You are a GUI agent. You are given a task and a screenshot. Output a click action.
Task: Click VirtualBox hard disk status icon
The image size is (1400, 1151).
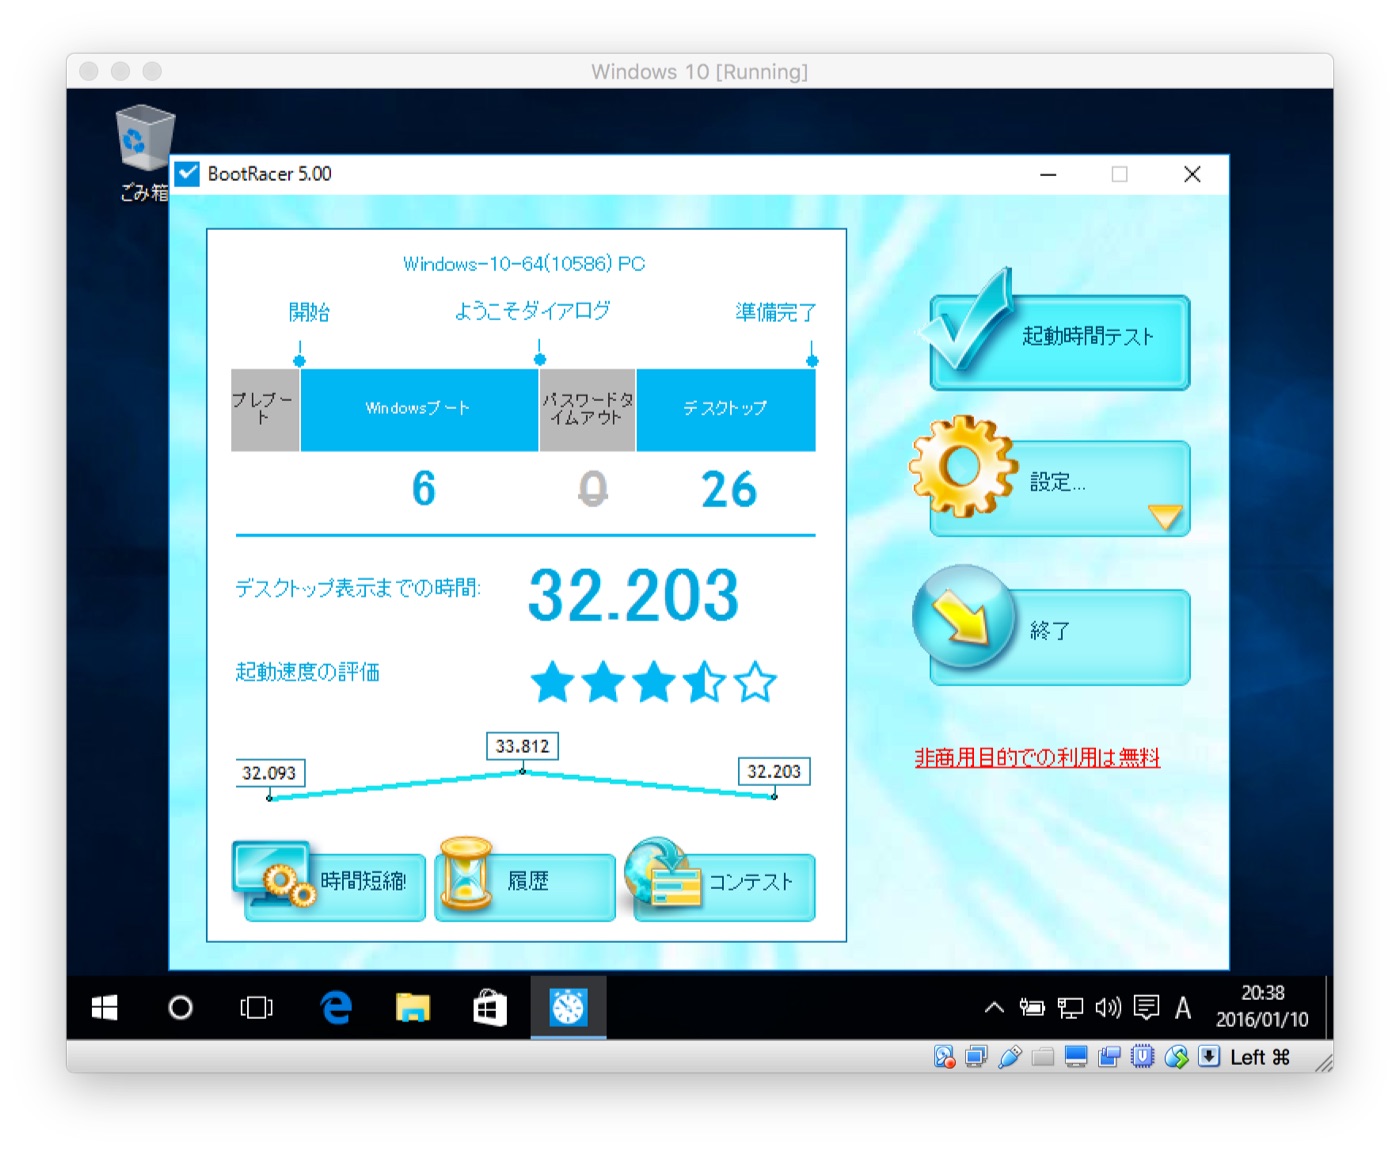point(944,1057)
